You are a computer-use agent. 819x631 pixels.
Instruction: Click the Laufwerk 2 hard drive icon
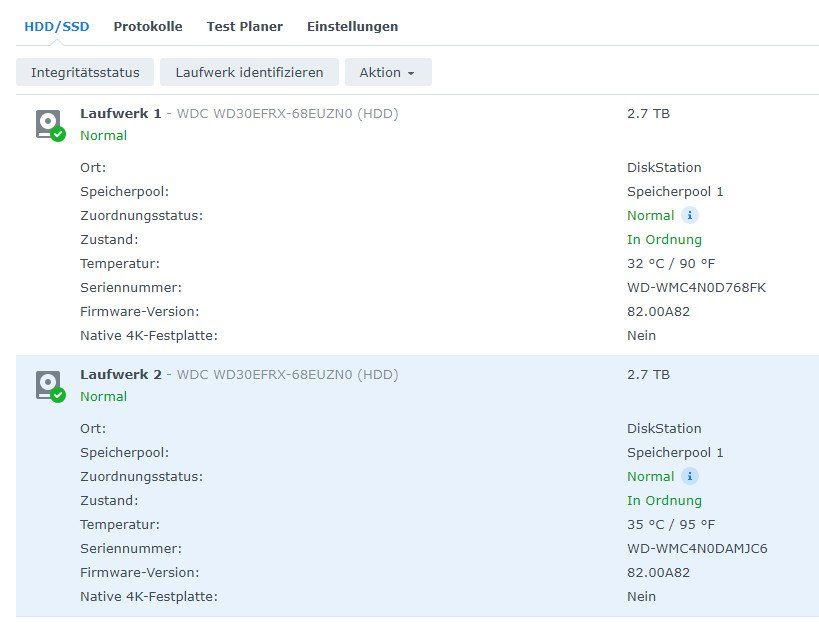click(x=50, y=387)
